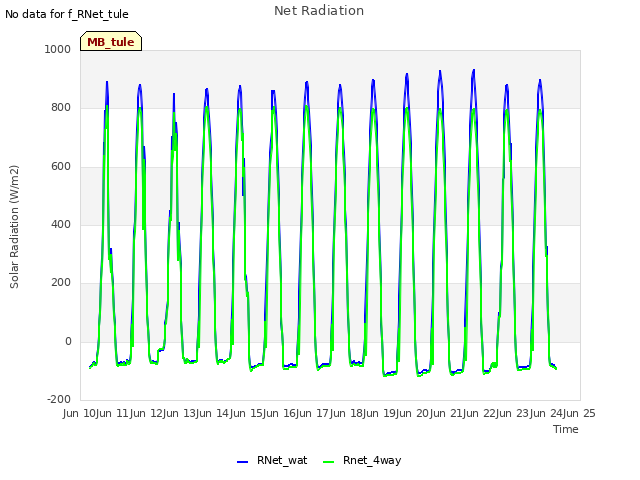
Task: Click the Solar Radiation (W/m2) axis label
Action: tap(14, 227)
